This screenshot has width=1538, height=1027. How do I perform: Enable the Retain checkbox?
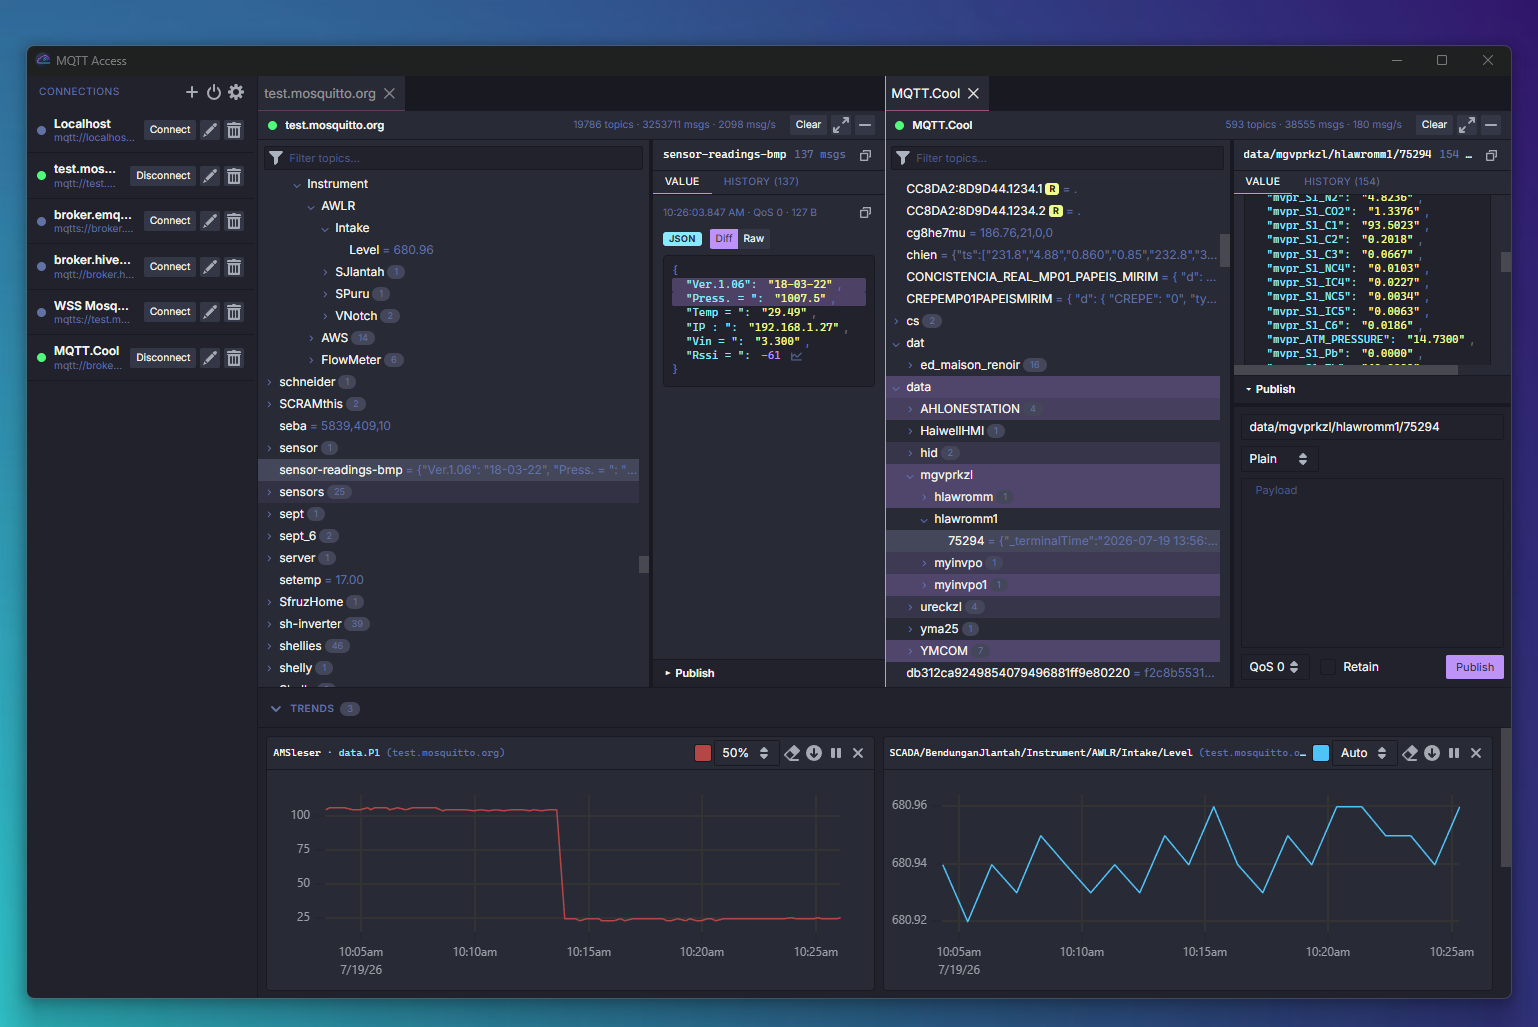tap(1328, 667)
